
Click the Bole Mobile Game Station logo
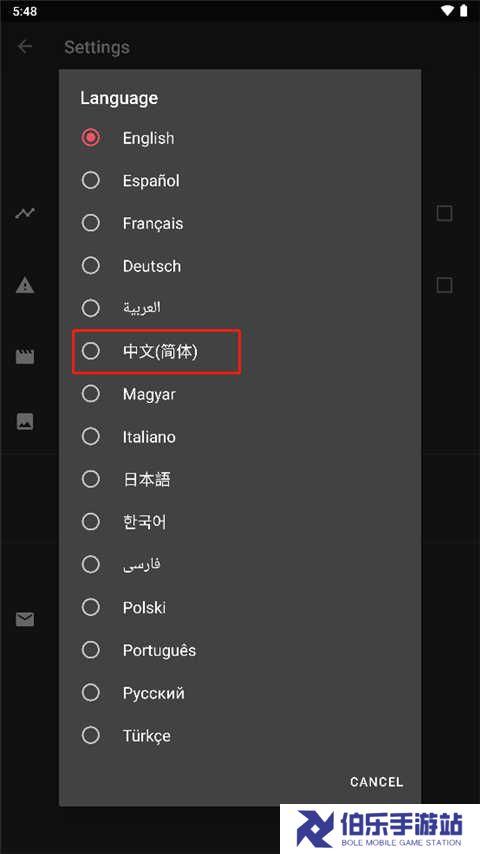click(380, 829)
